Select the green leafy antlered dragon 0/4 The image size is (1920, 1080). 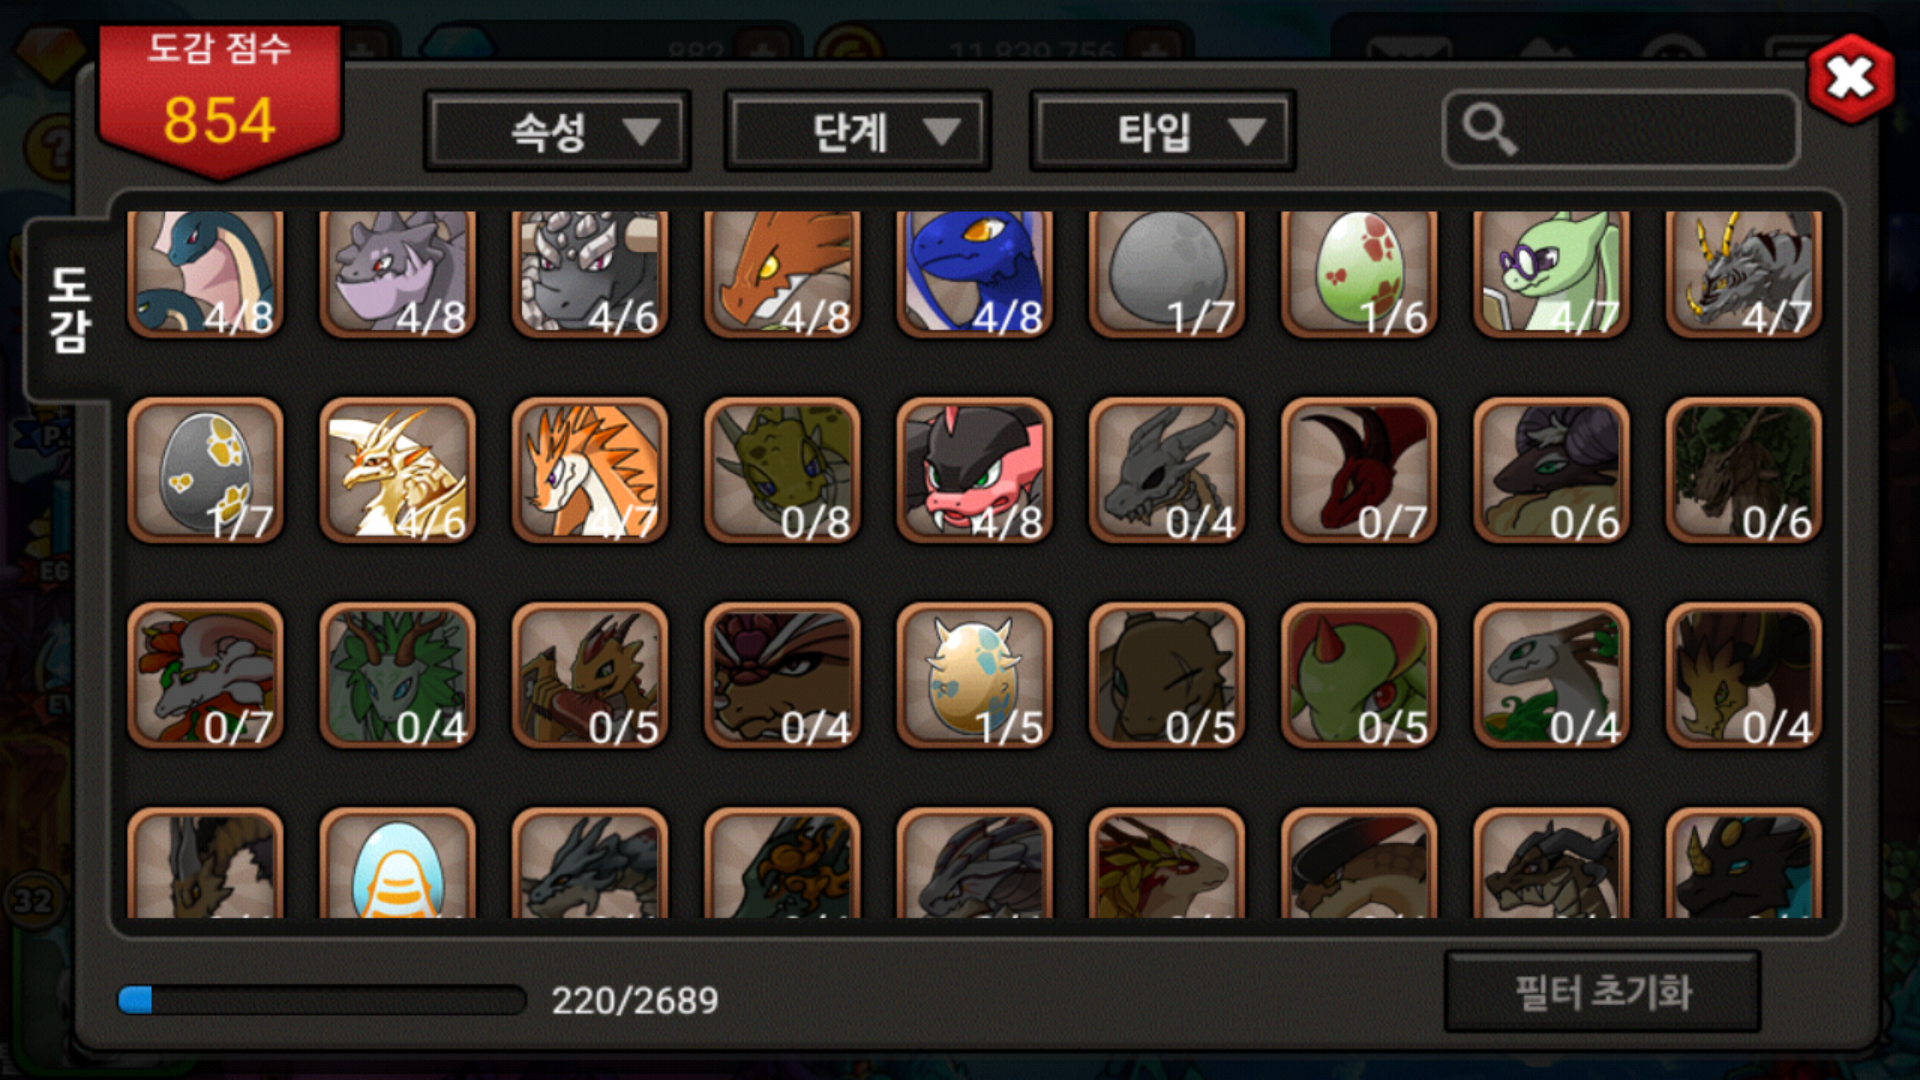(397, 676)
